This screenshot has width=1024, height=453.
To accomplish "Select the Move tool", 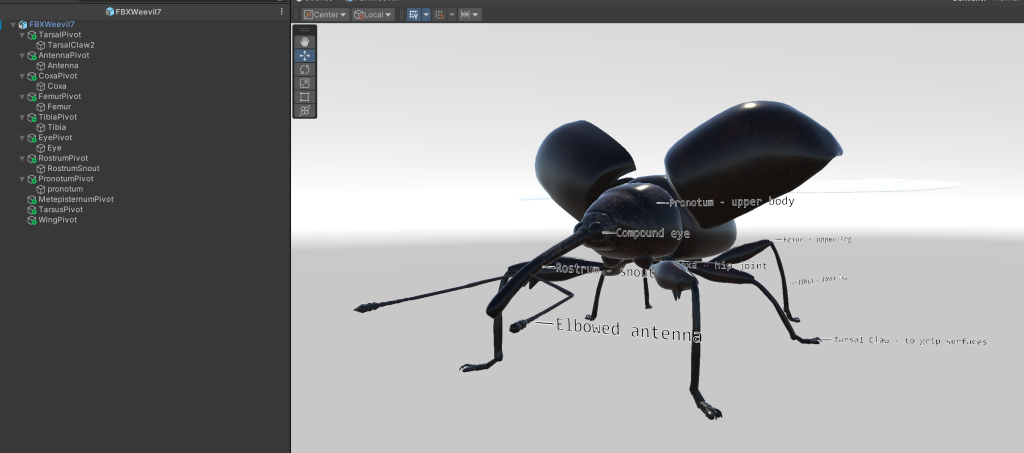I will [305, 56].
